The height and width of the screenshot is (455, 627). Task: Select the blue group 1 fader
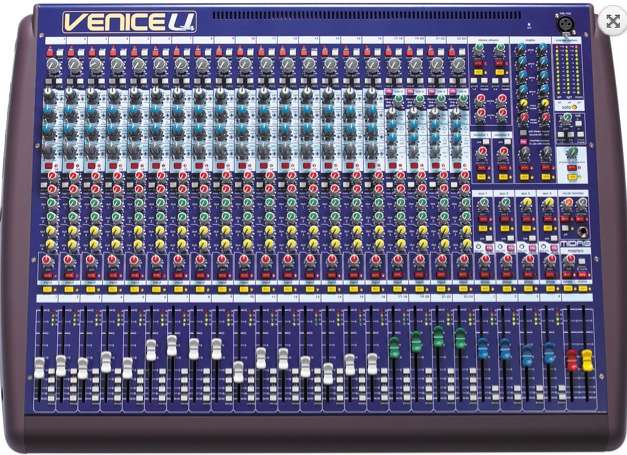pos(483,348)
